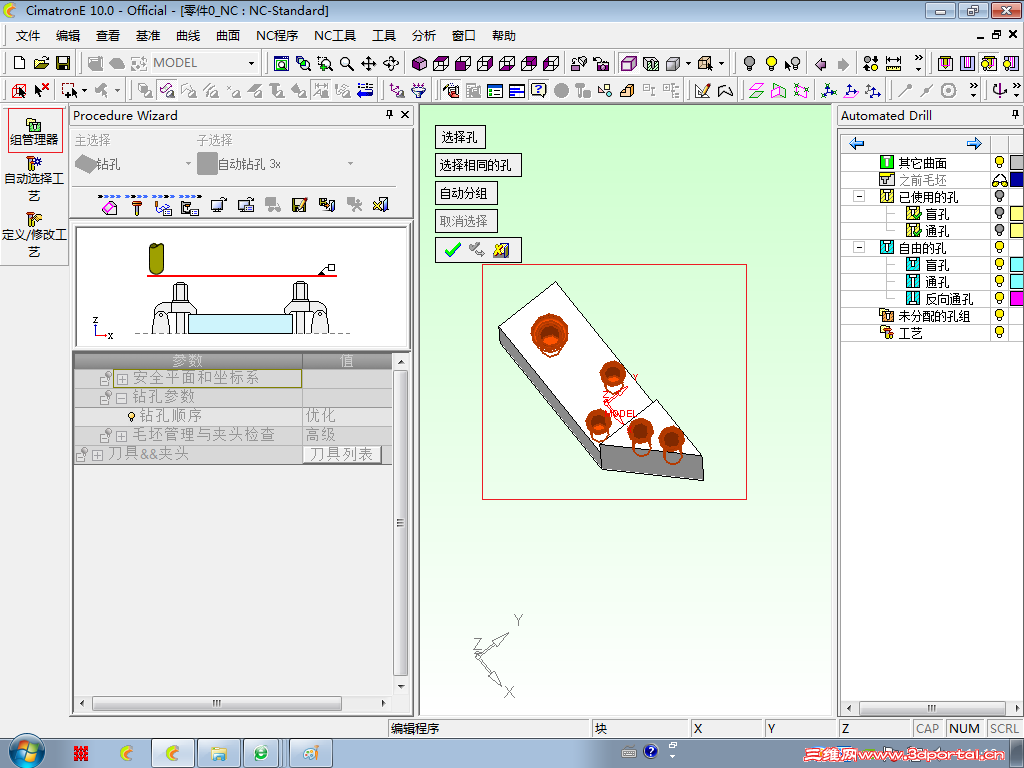This screenshot has width=1024, height=768.
Task: Click the New file icon
Action: point(19,63)
